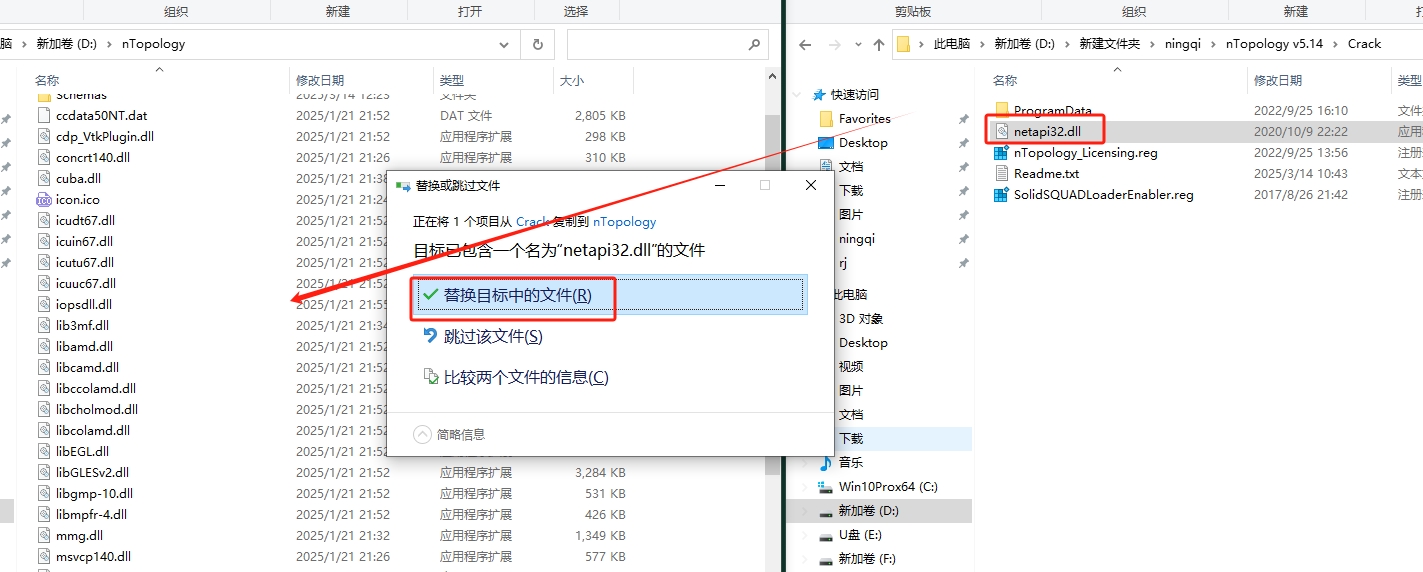
Task: Select the icuuc67.dll file name
Action: pyautogui.click(x=86, y=283)
